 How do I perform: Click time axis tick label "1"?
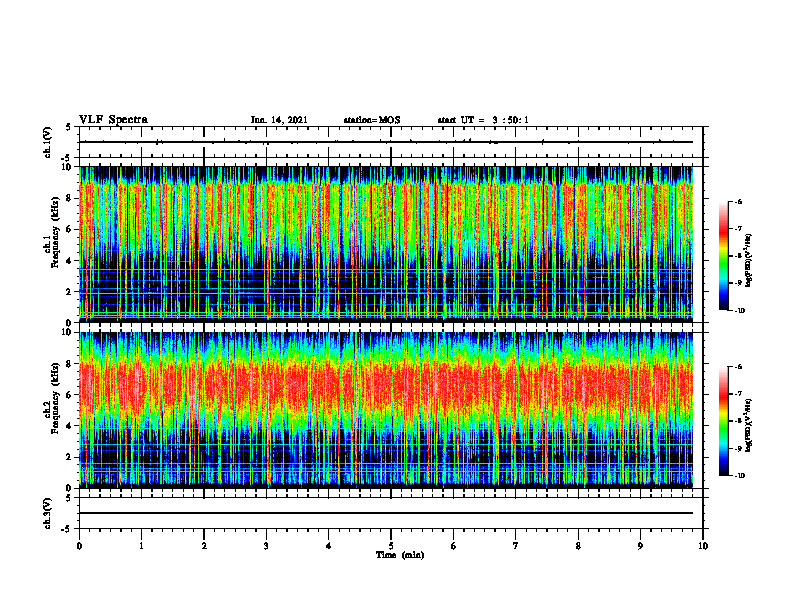(x=141, y=546)
